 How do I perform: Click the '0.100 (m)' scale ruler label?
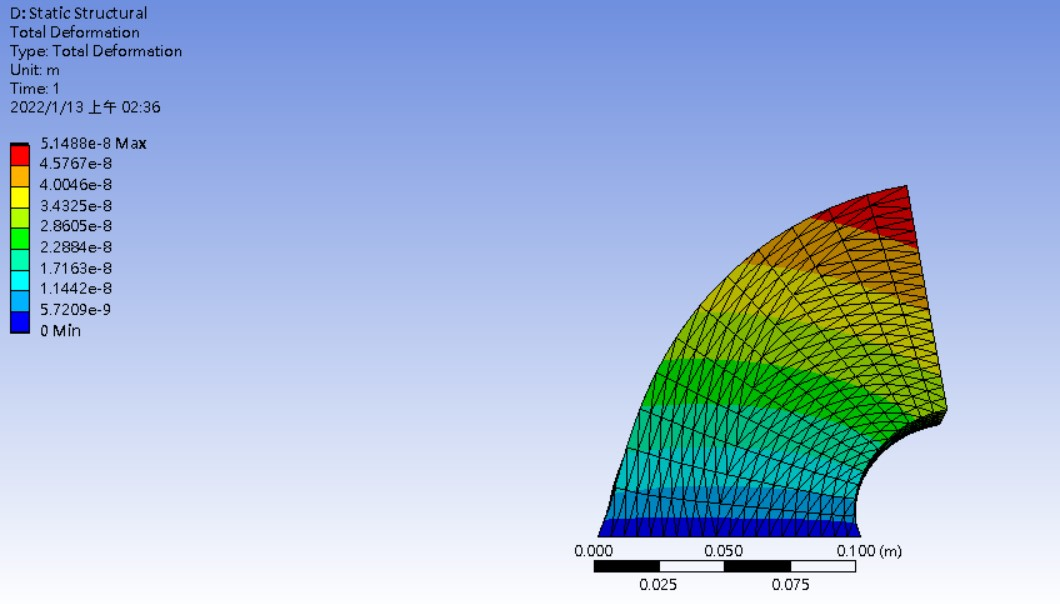[x=869, y=551]
